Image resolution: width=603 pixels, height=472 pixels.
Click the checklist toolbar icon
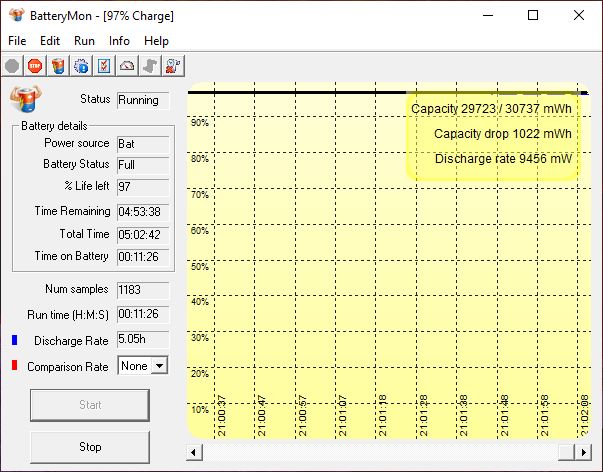[104, 66]
